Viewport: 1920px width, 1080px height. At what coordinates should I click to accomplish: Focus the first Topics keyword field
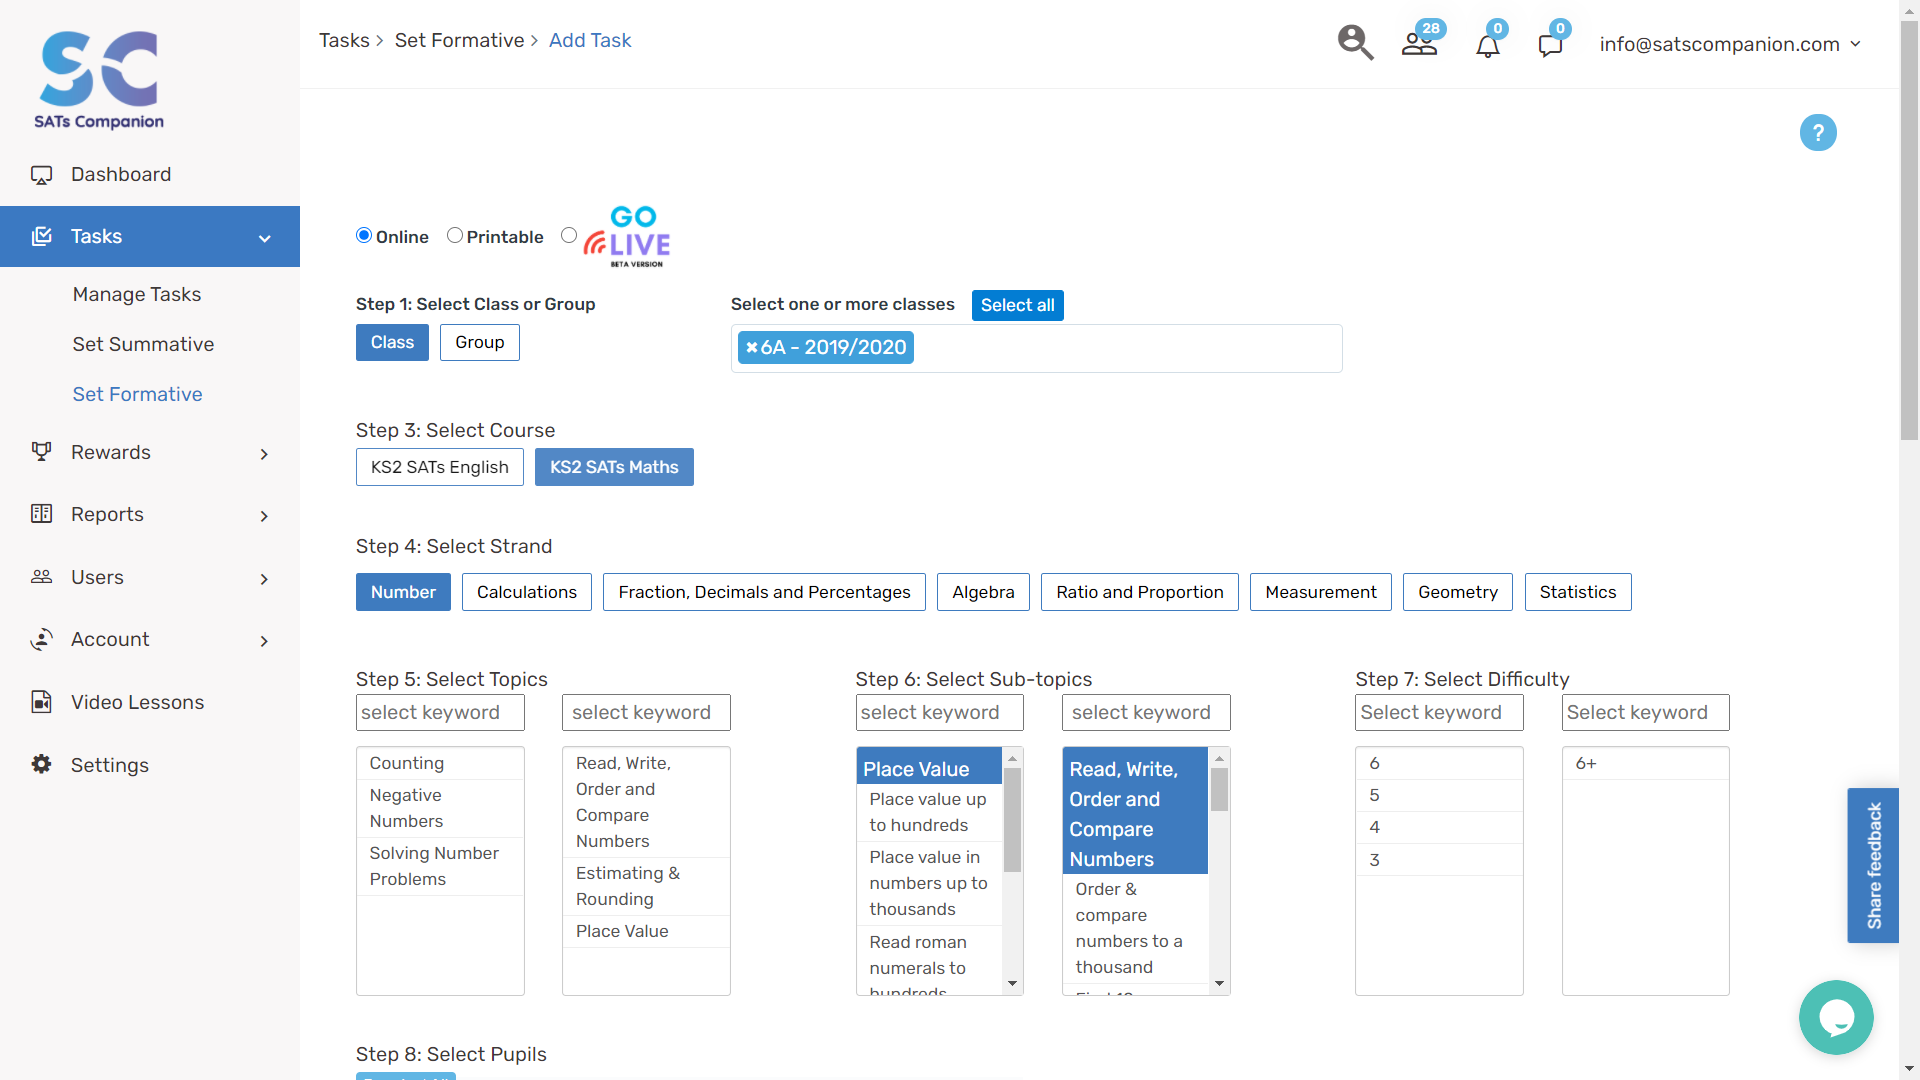point(440,713)
